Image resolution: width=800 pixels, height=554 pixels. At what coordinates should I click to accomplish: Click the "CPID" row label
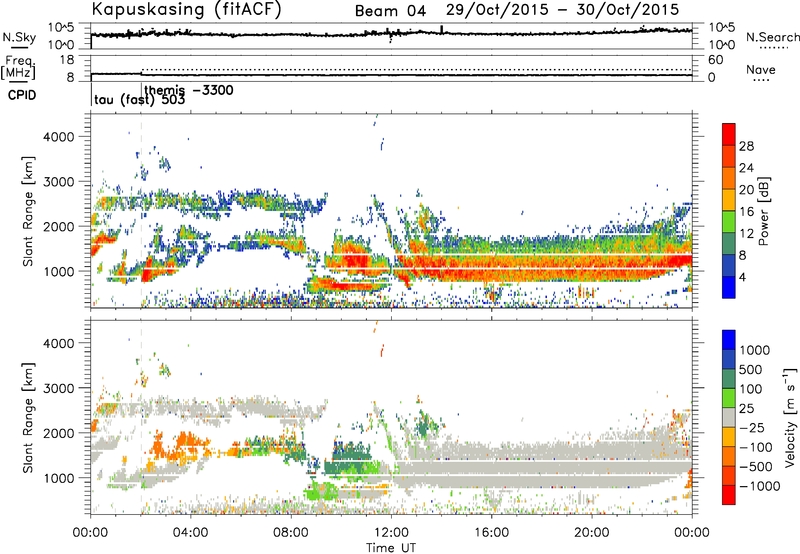point(22,95)
